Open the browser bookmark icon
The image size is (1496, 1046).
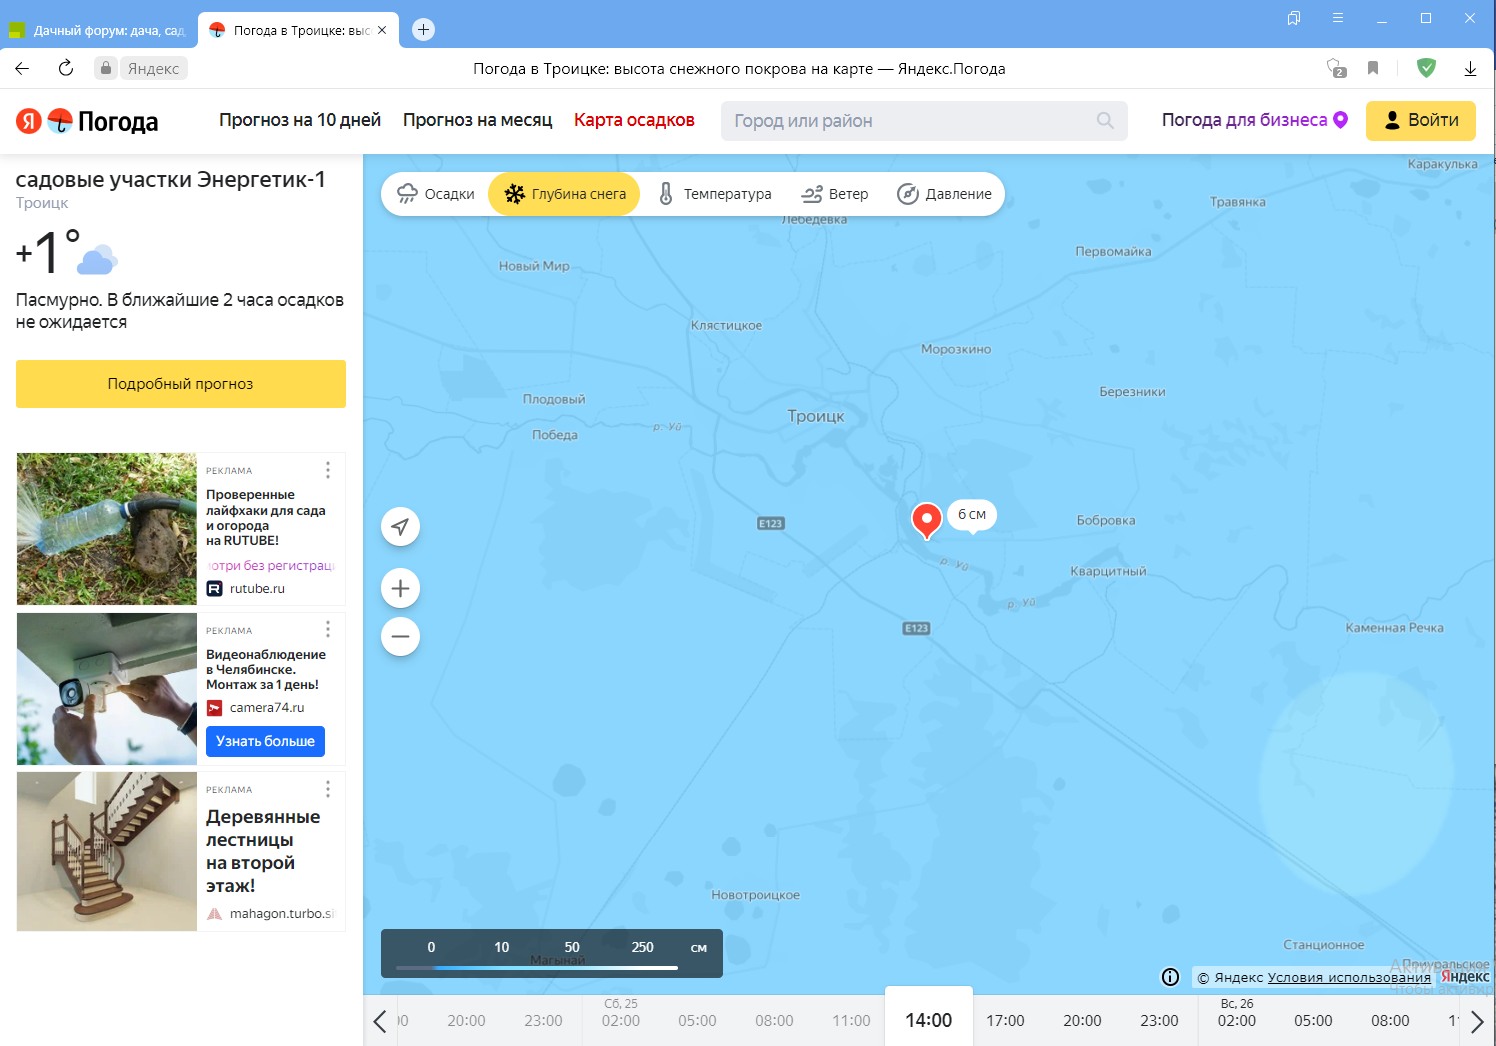pyautogui.click(x=1373, y=68)
